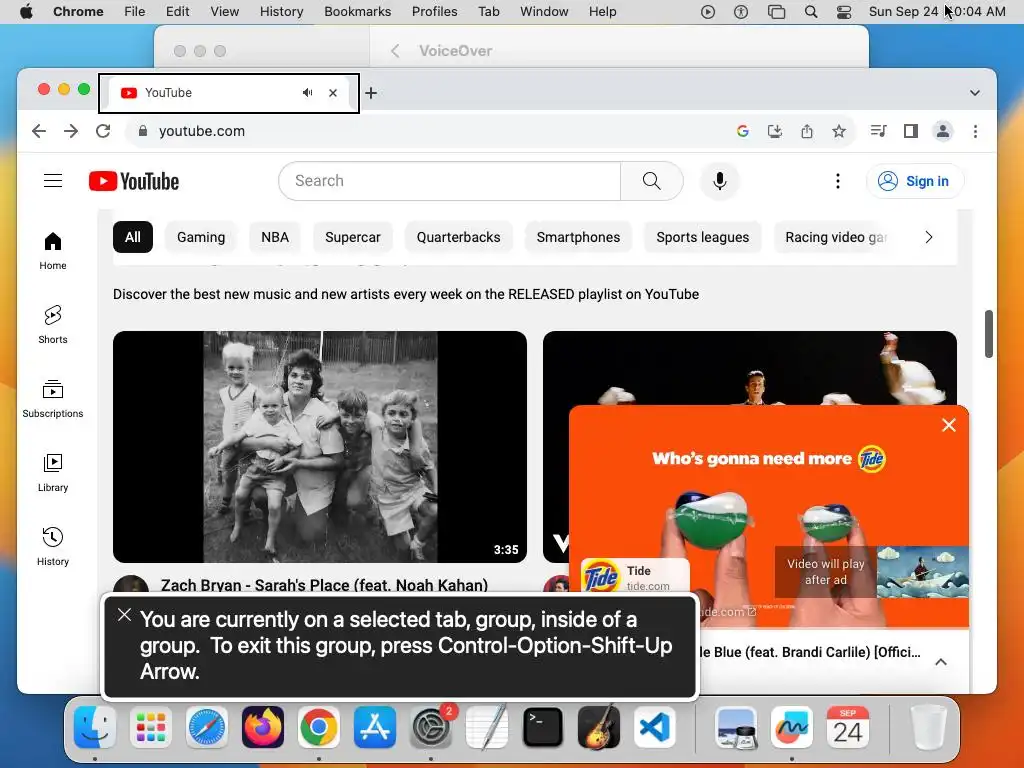Open the Accessibility shortcuts menu bar icon

point(741,12)
